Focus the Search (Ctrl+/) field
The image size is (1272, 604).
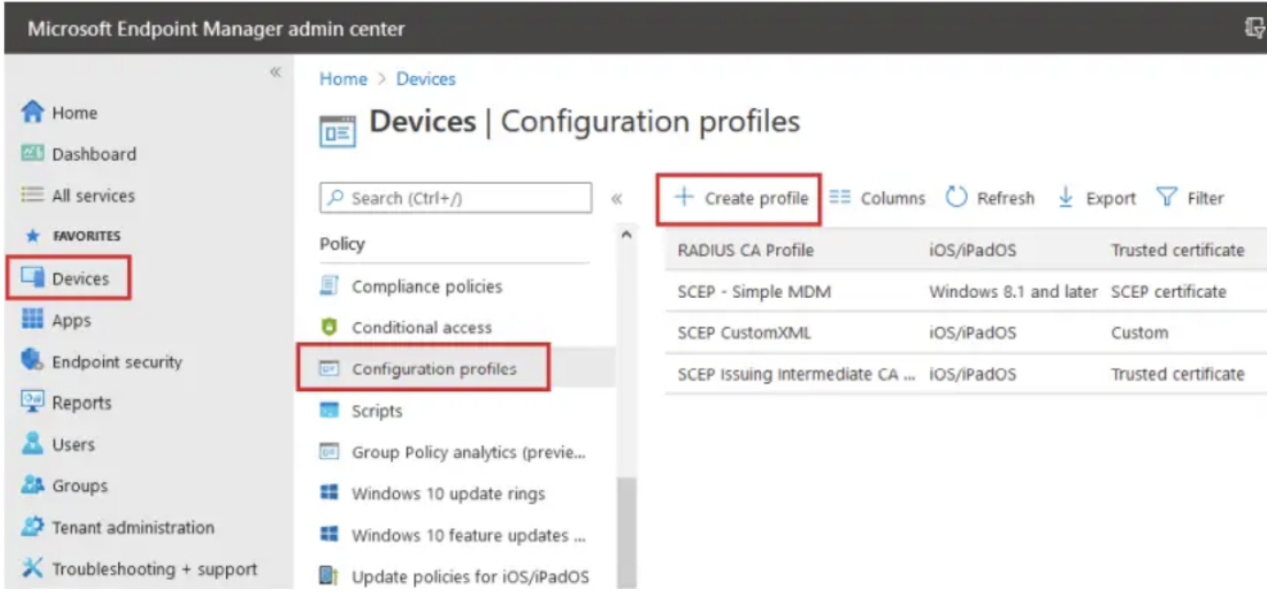tap(455, 198)
